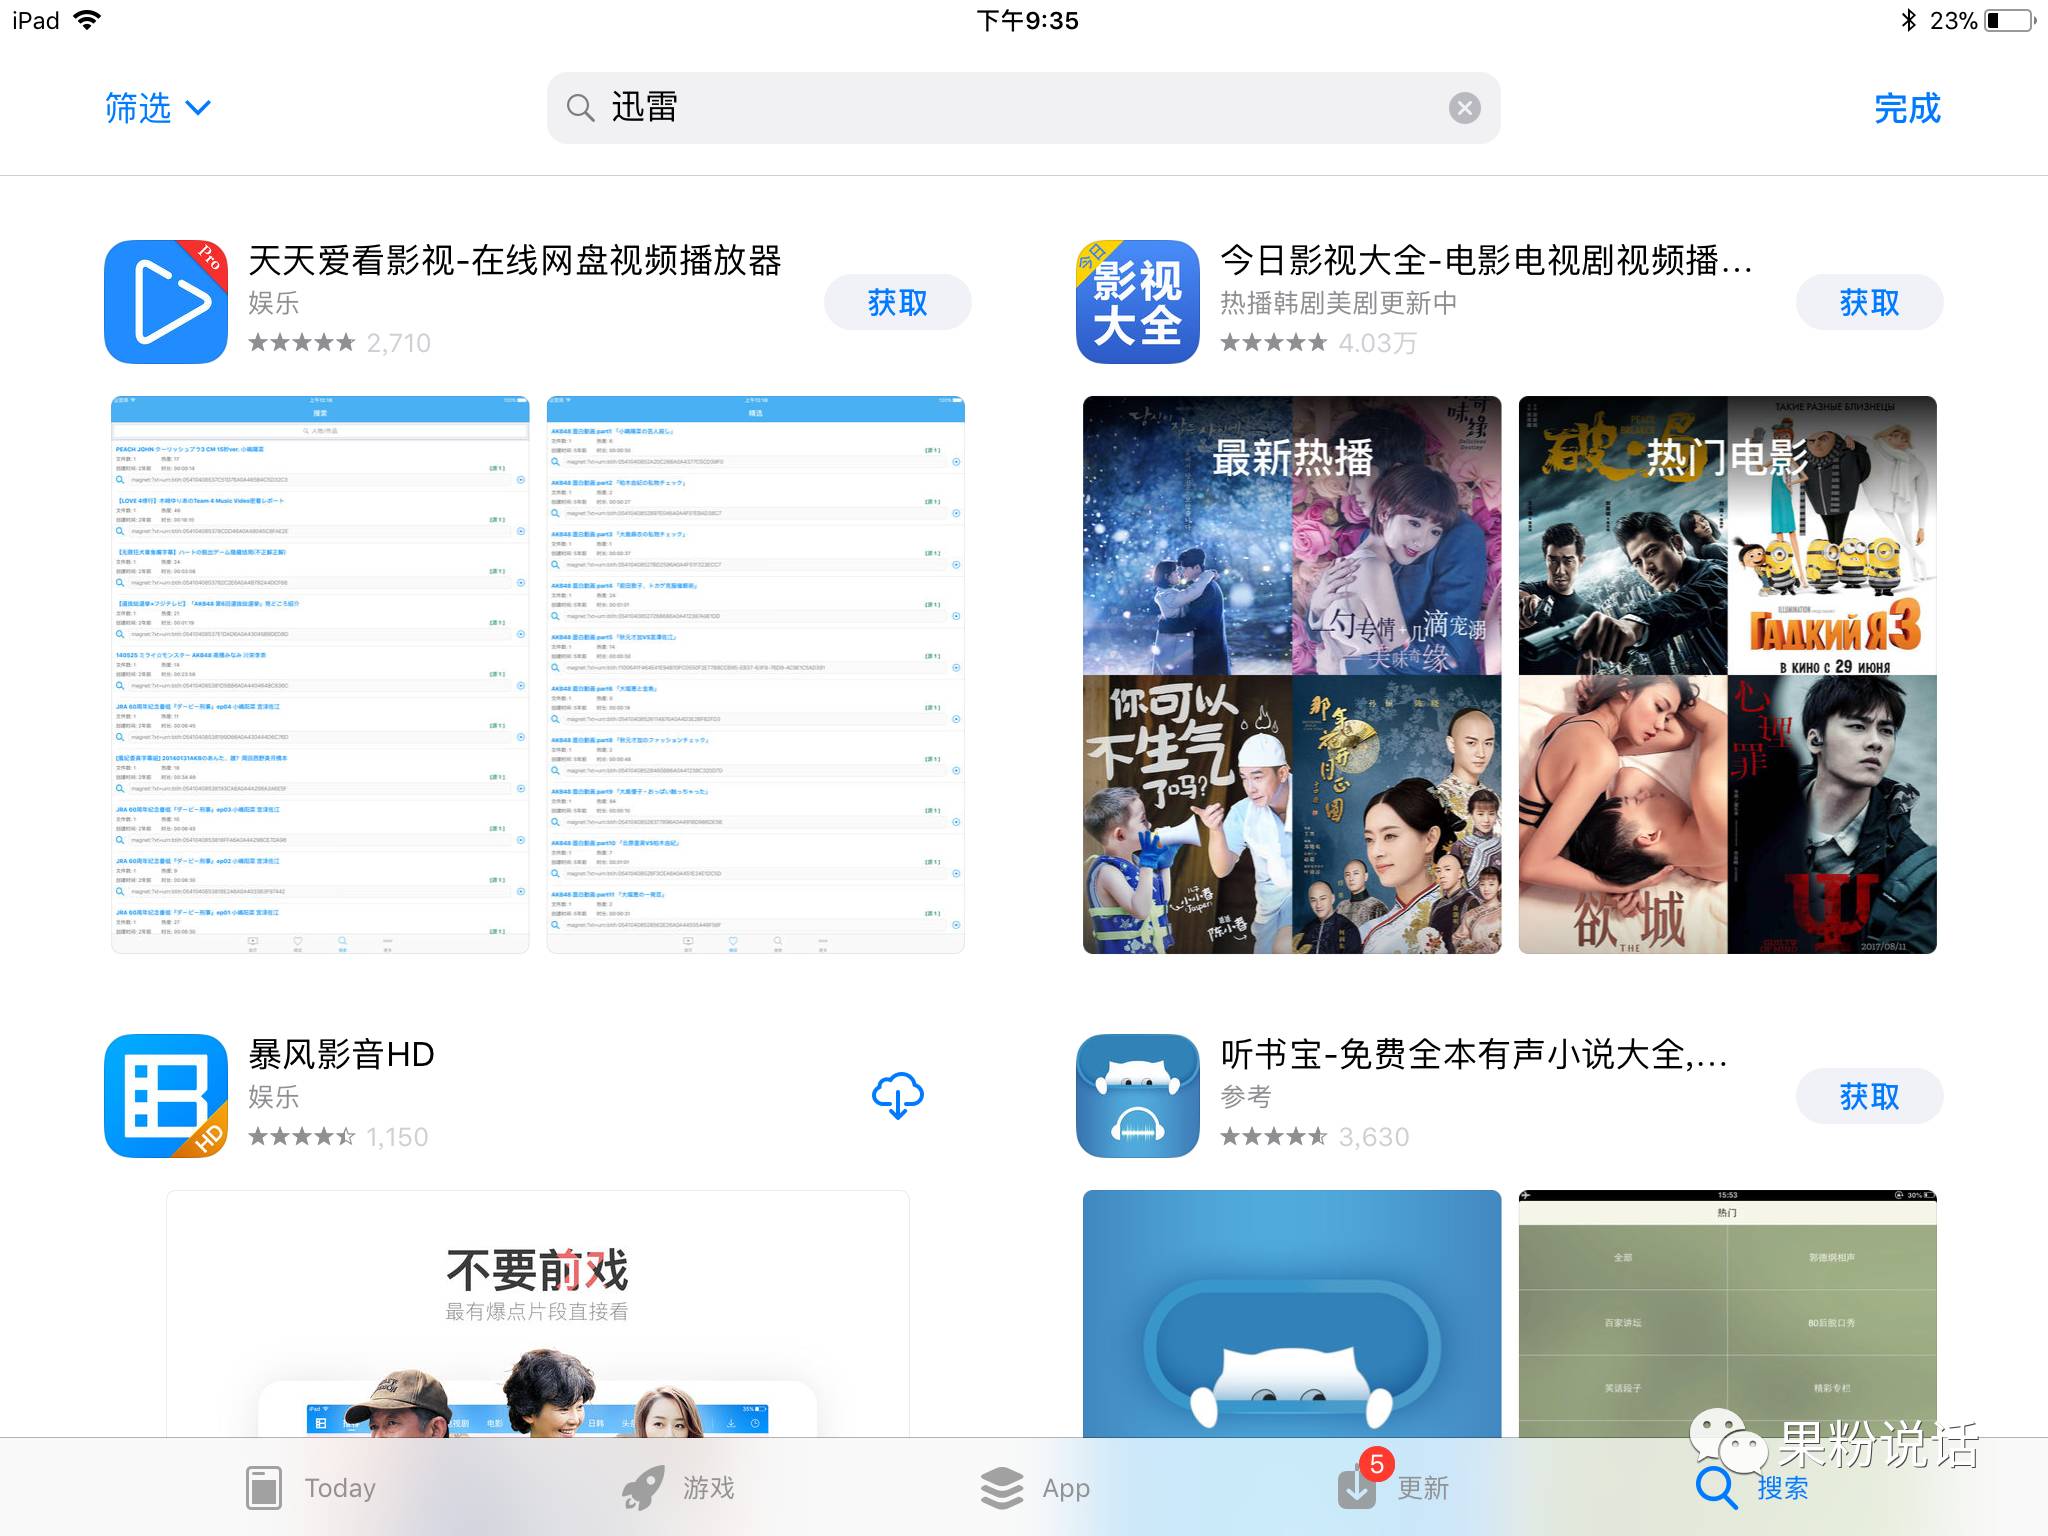View 听书宝 热门 categories screenshot
The width and height of the screenshot is (2048, 1536).
[1728, 1314]
